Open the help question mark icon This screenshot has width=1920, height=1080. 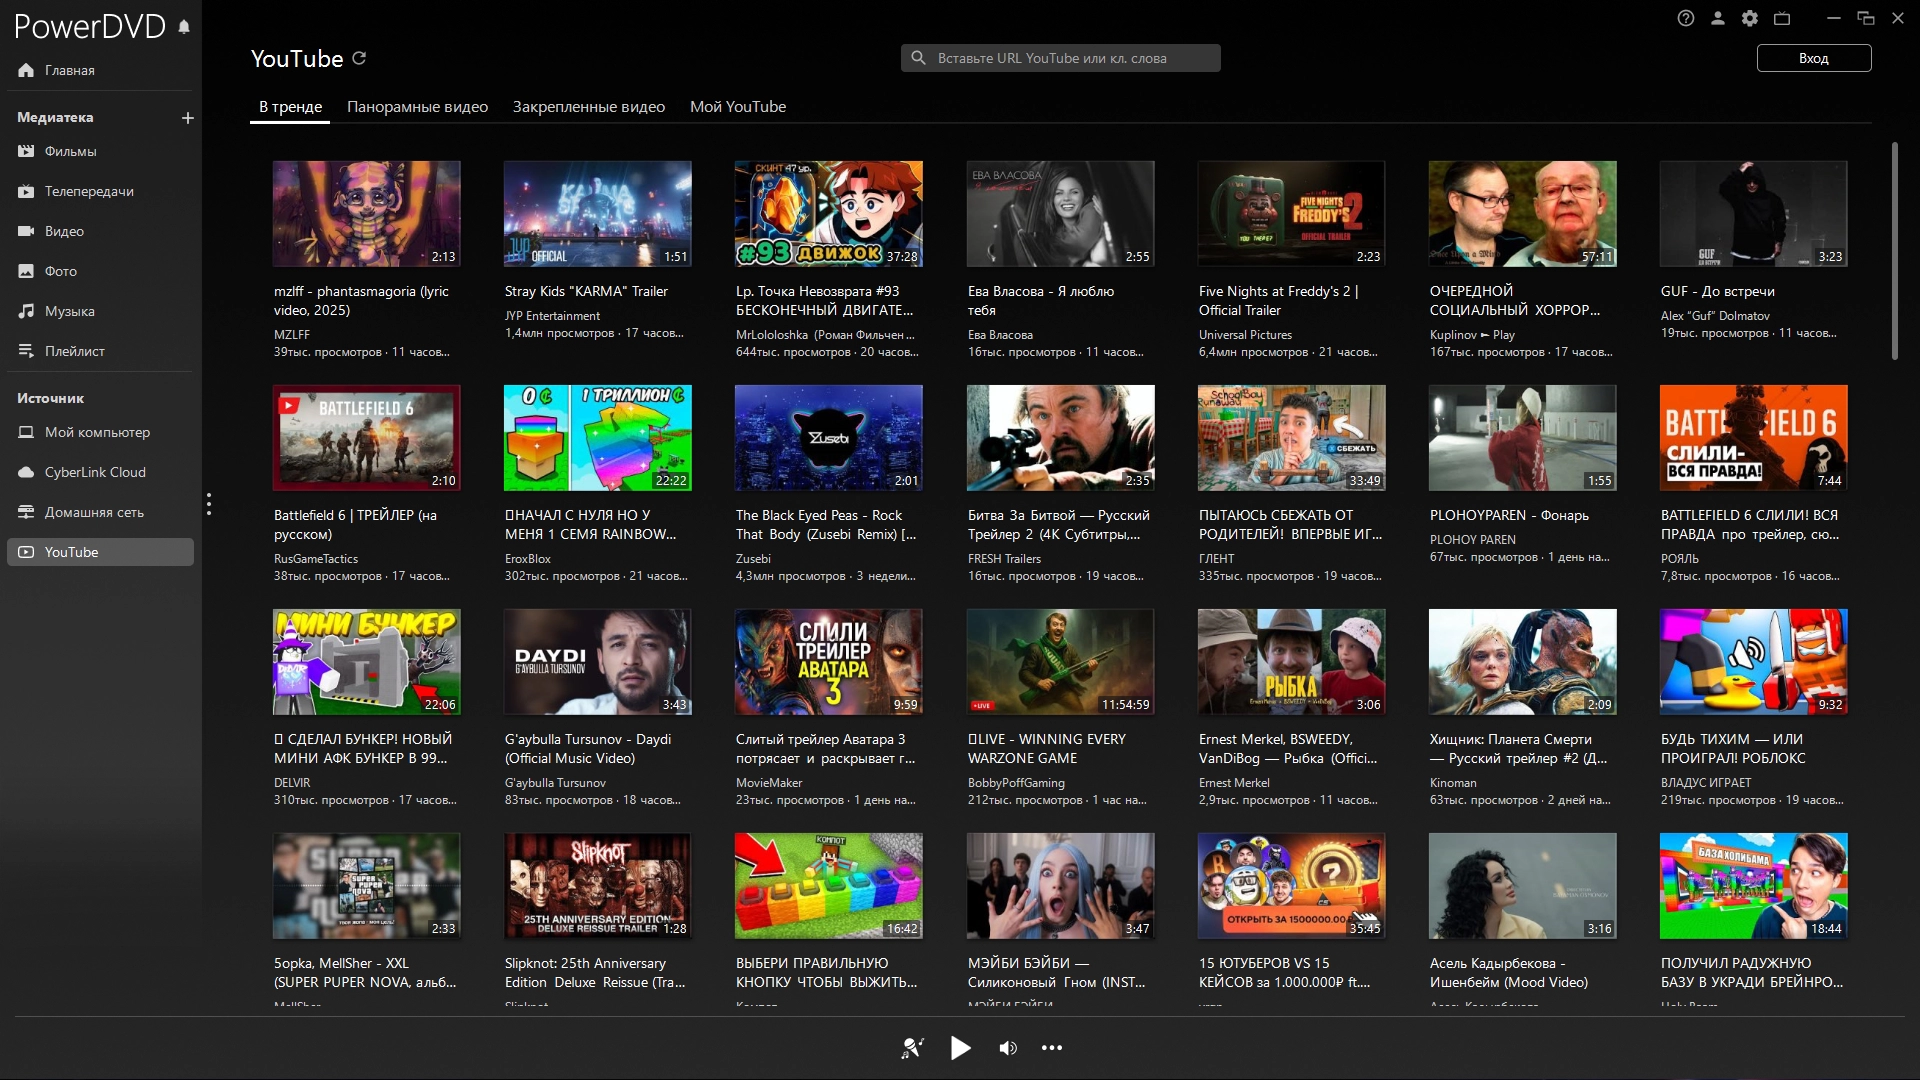pos(1686,18)
